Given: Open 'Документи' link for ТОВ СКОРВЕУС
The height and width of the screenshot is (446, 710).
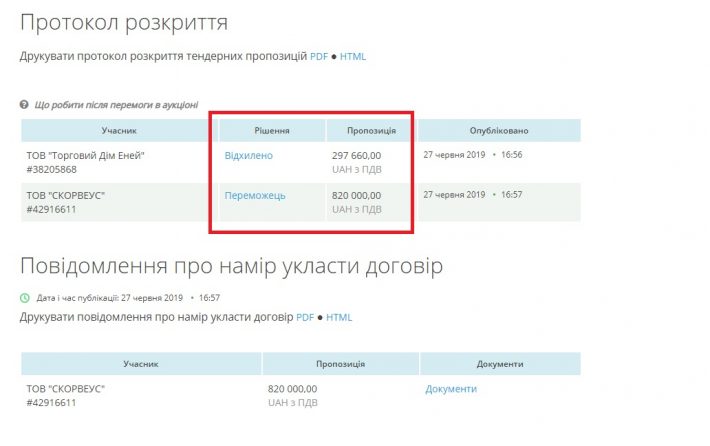Looking at the screenshot, I should (x=451, y=389).
